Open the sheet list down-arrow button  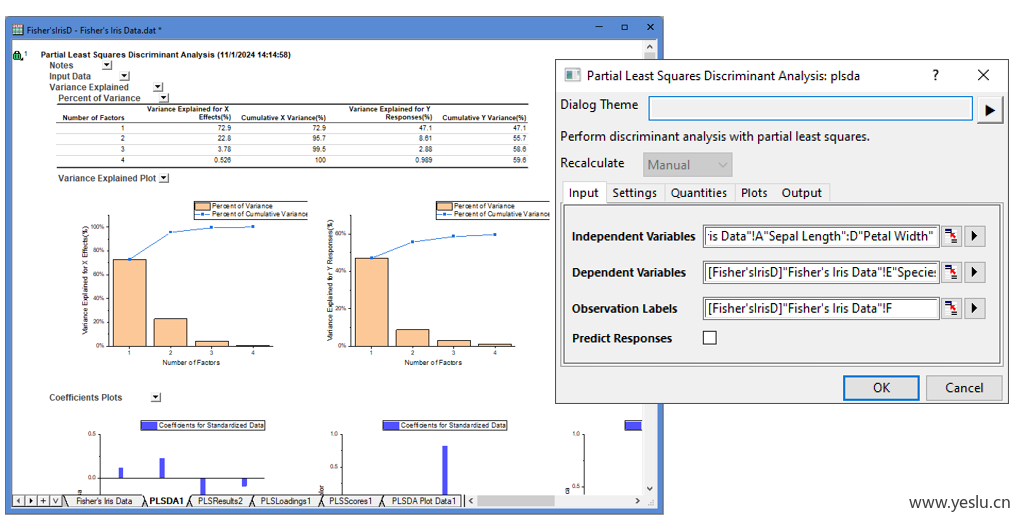tap(55, 500)
